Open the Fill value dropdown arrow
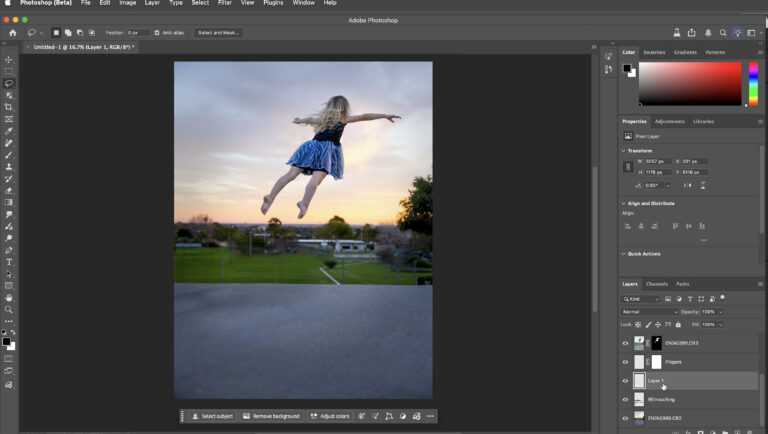This screenshot has height=434, width=768. (721, 325)
